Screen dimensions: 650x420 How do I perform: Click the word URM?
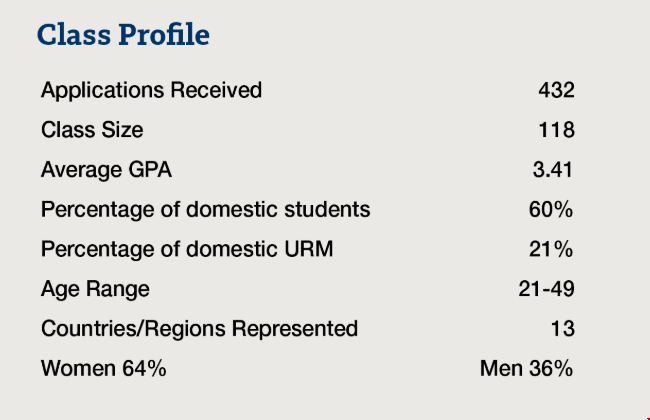pyautogui.click(x=308, y=249)
